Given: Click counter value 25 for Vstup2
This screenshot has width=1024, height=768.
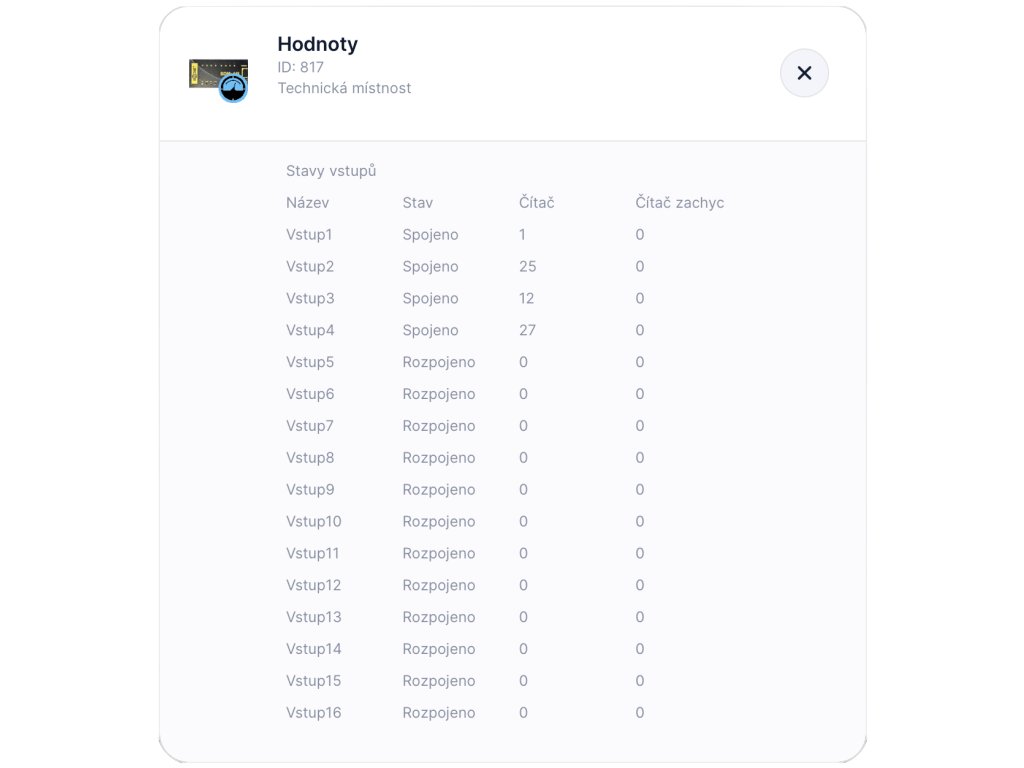Looking at the screenshot, I should pyautogui.click(x=528, y=267).
